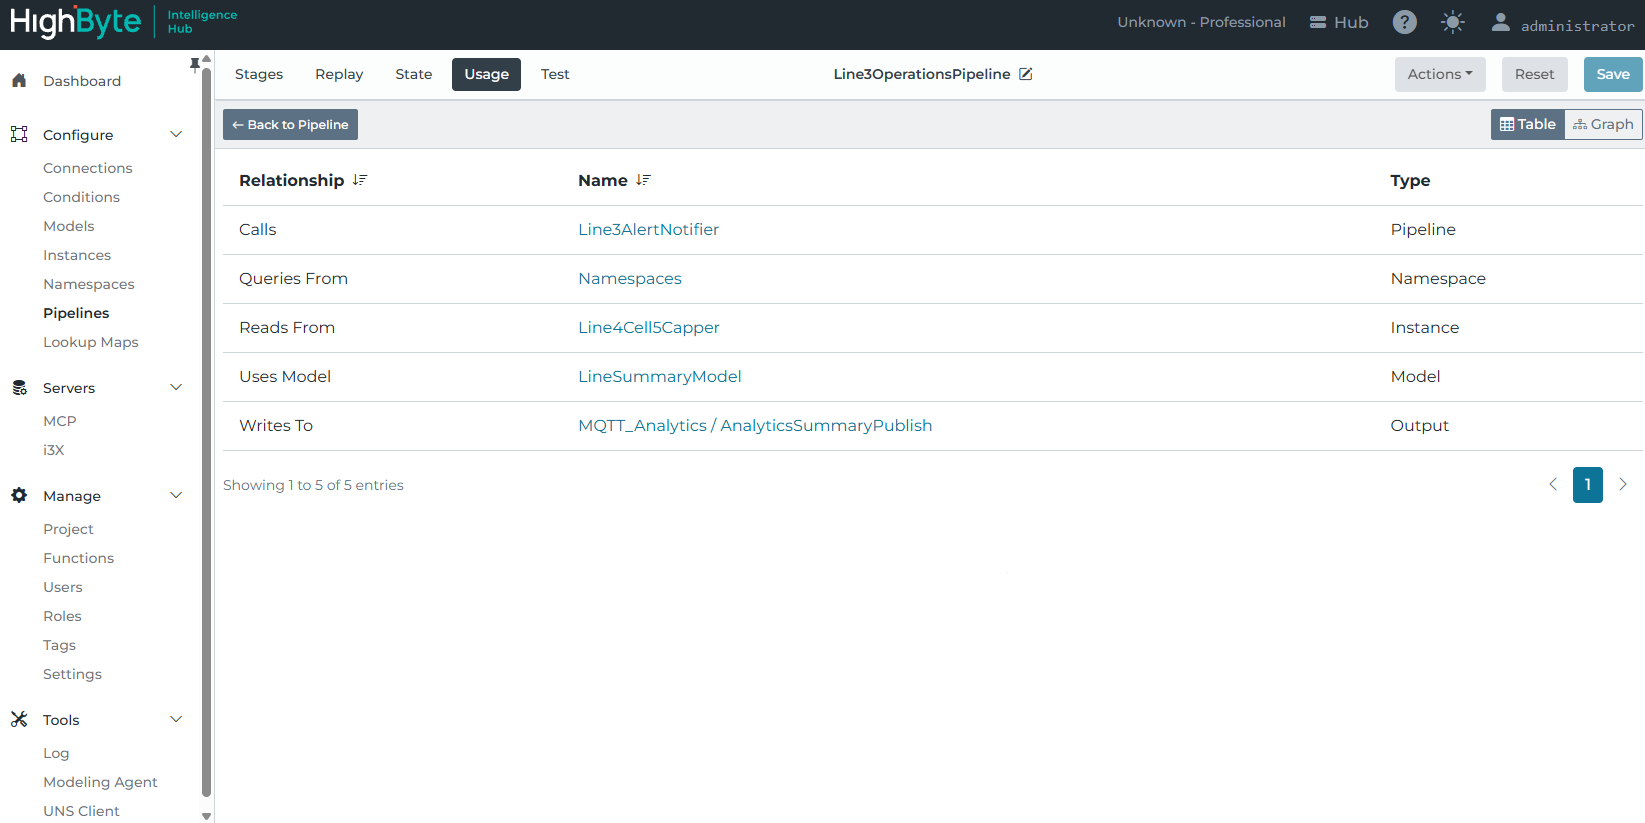This screenshot has height=823, width=1645.
Task: Open Tags under Manage
Action: pos(59,645)
